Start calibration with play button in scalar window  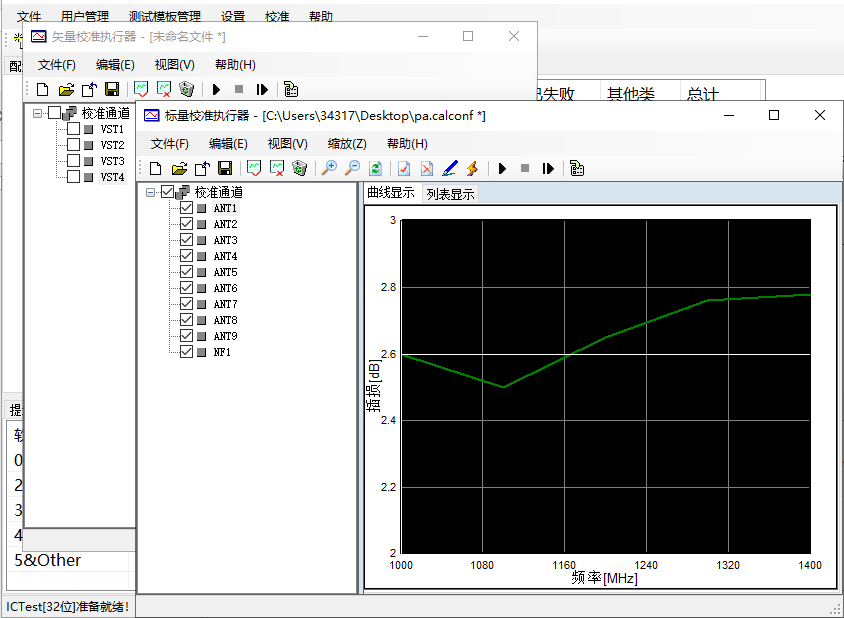tap(502, 168)
